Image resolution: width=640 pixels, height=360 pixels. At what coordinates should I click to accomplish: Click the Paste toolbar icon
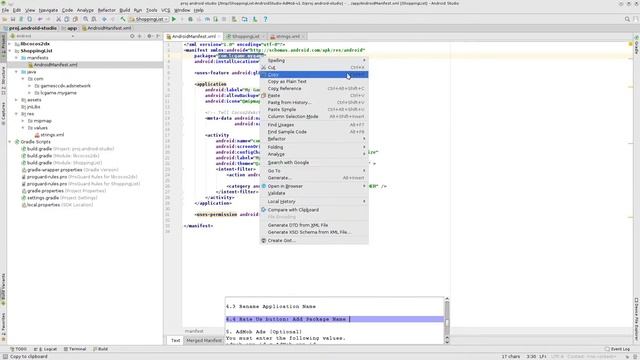click(x=75, y=19)
